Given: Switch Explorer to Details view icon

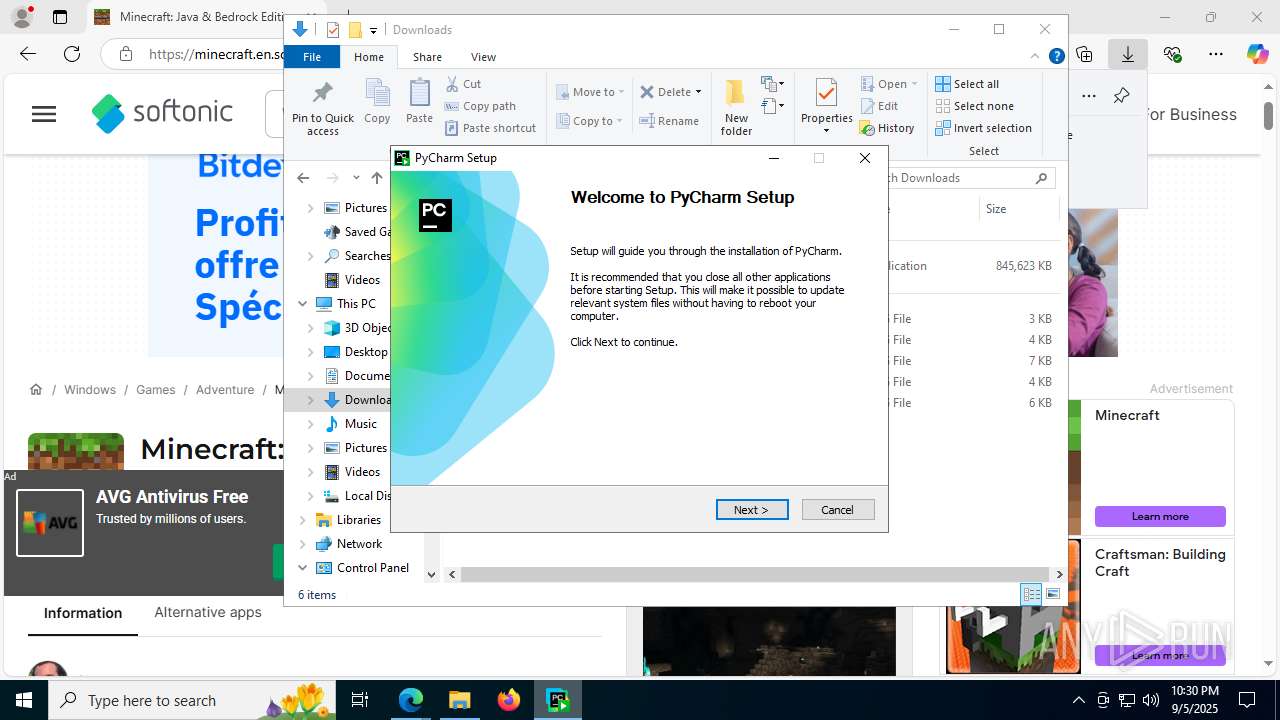Looking at the screenshot, I should coord(1031,595).
